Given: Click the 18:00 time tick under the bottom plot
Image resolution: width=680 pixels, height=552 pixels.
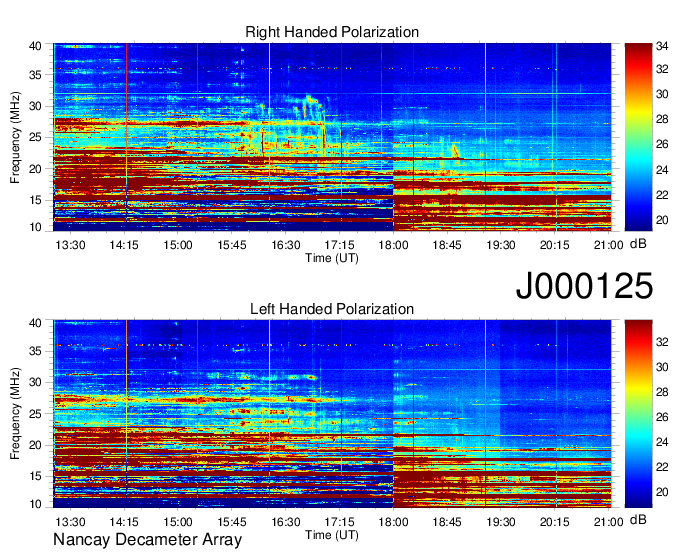Looking at the screenshot, I should pos(393,522).
